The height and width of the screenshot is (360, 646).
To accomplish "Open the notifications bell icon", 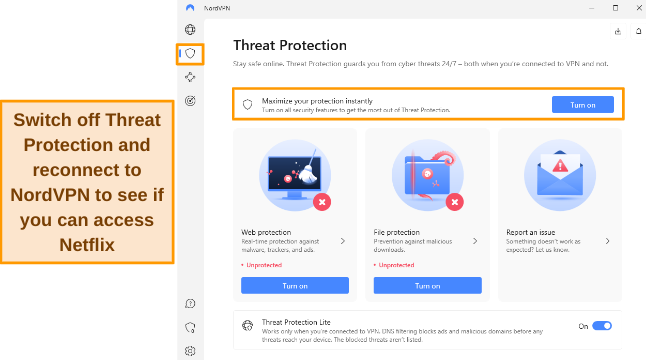I will [638, 31].
